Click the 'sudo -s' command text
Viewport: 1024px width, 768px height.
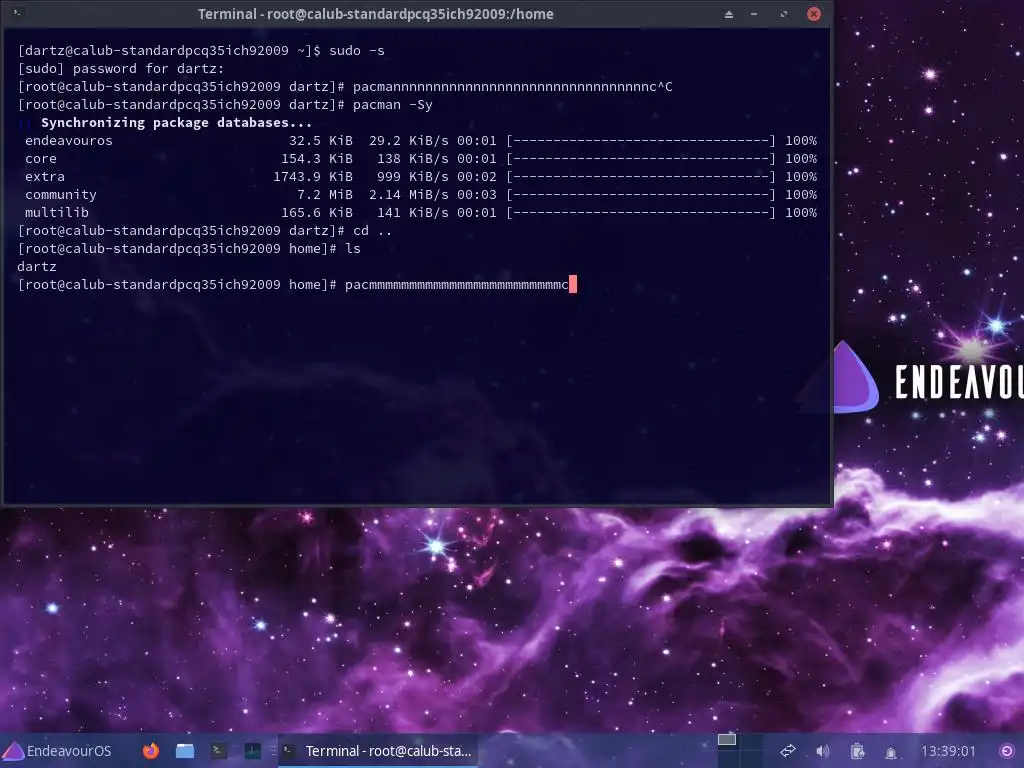pos(357,50)
